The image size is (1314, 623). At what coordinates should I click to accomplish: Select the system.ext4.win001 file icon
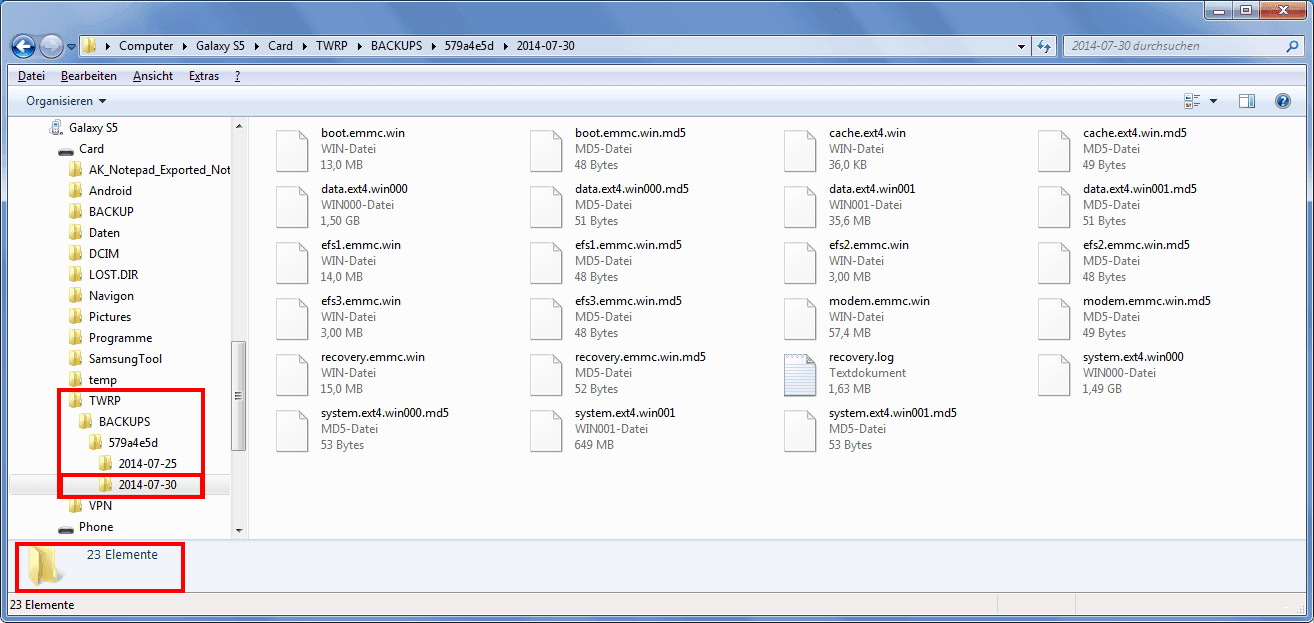(x=546, y=429)
